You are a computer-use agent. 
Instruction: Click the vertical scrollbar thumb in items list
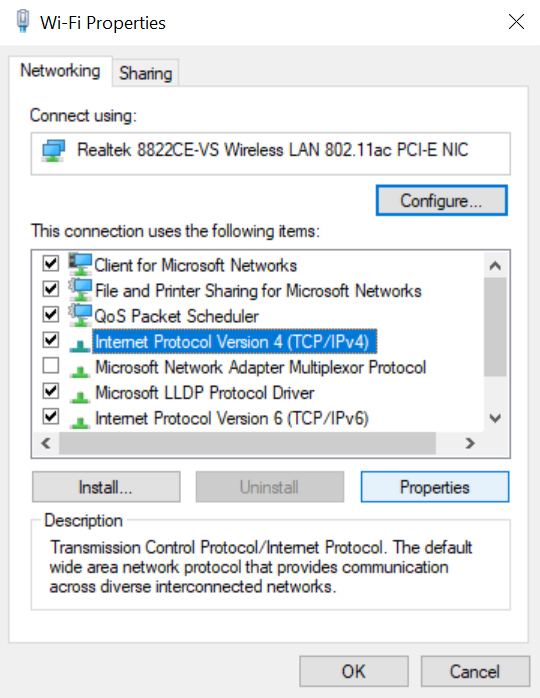(495, 327)
